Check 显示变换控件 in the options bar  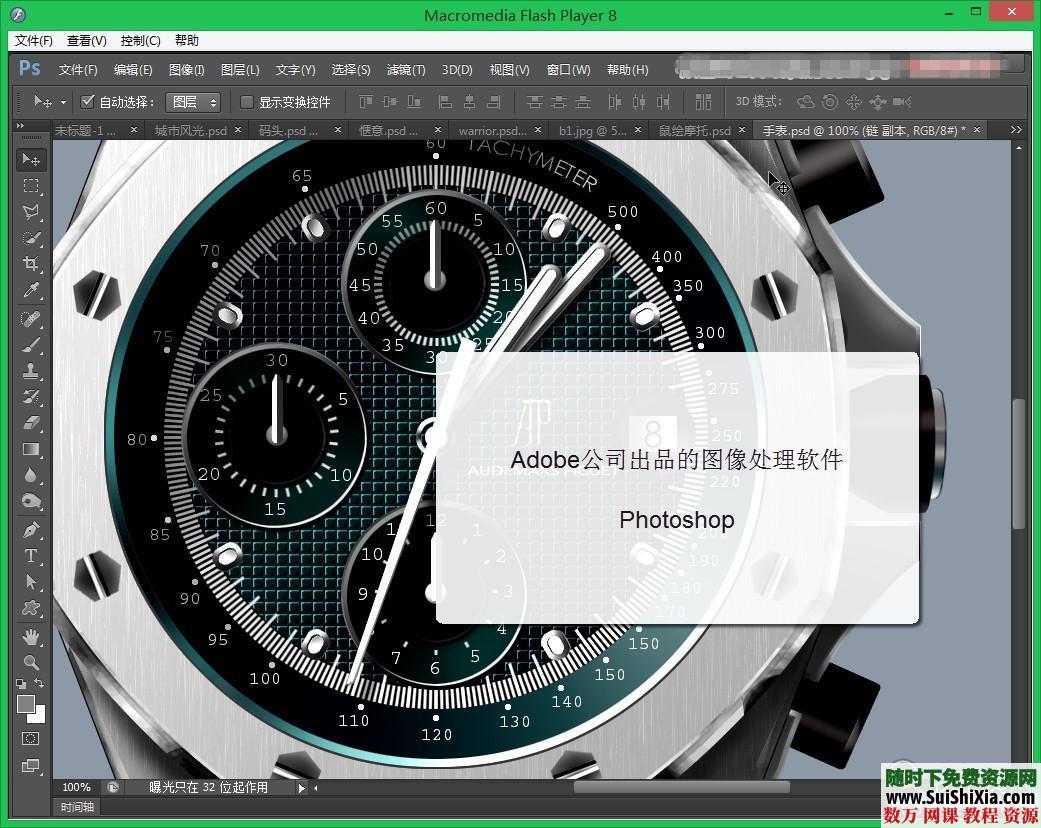point(246,101)
